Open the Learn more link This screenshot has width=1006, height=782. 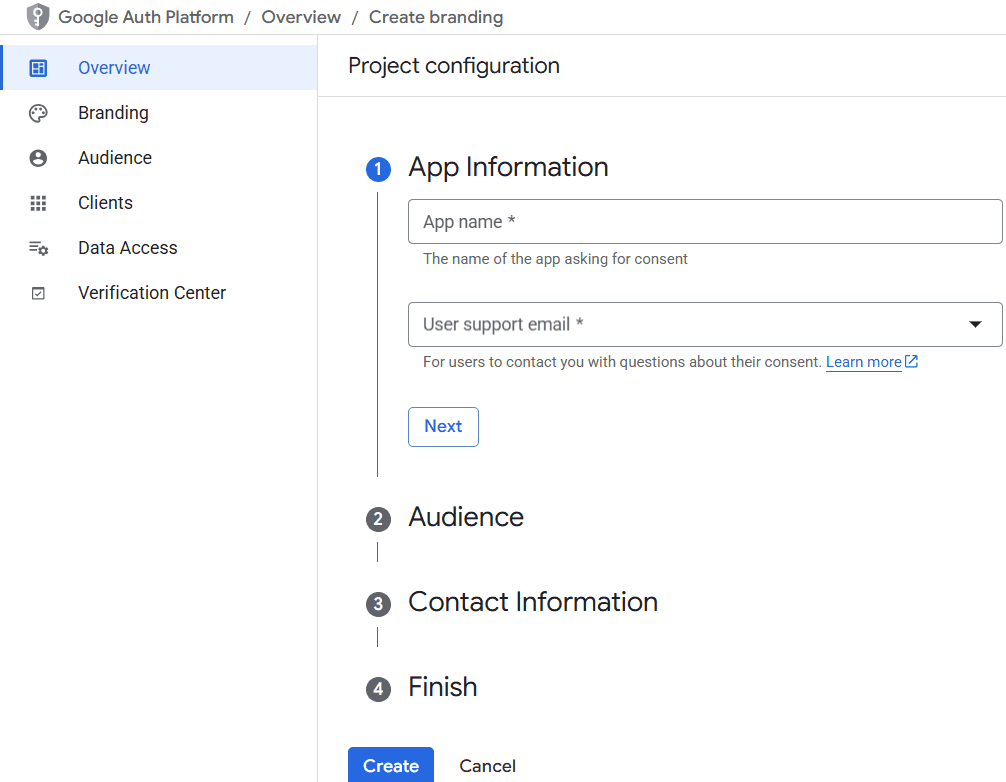(865, 361)
